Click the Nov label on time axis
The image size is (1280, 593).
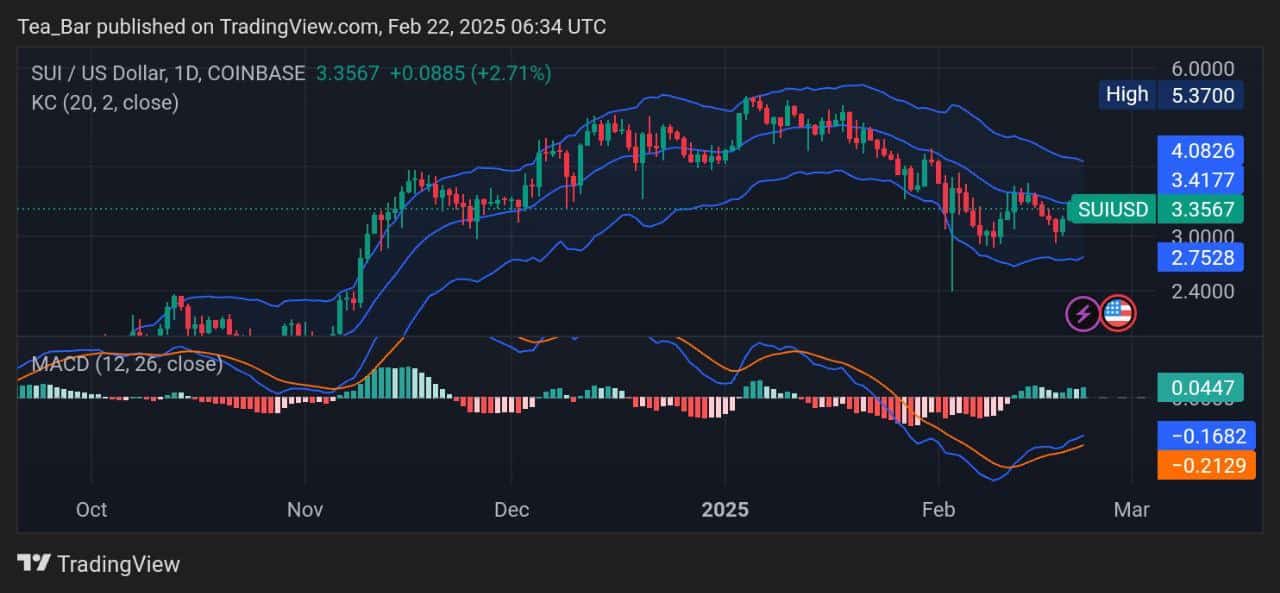(305, 509)
